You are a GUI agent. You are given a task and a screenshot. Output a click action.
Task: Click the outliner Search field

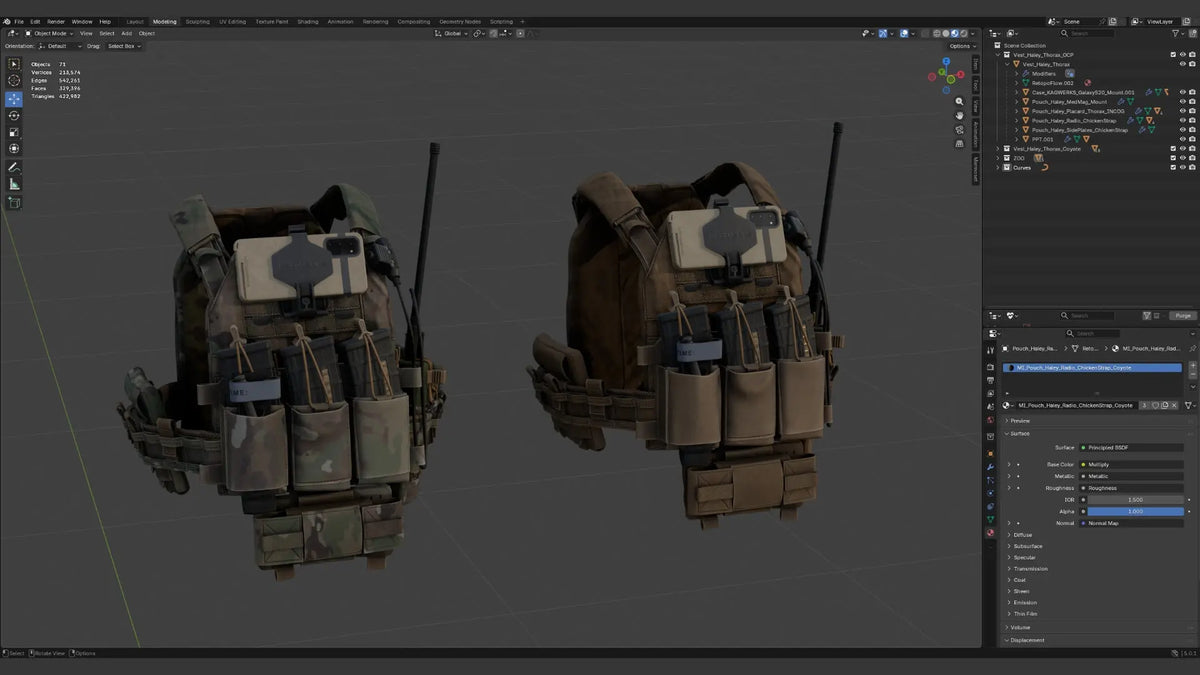pyautogui.click(x=1089, y=33)
